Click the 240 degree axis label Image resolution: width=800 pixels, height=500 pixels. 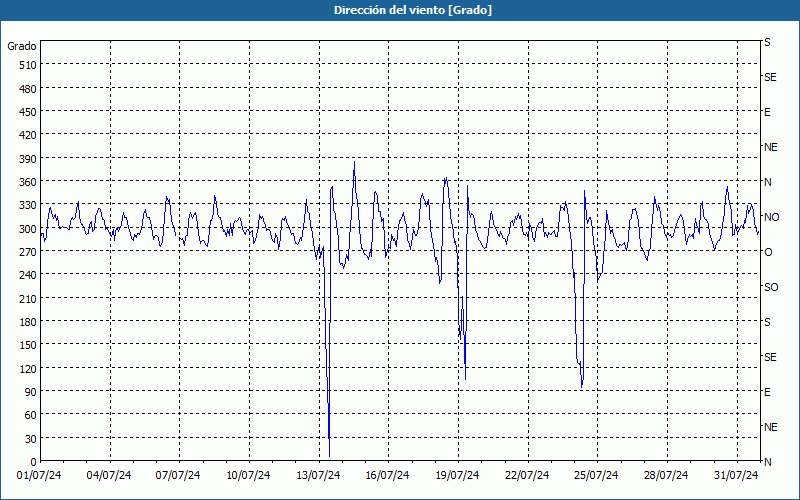28,276
